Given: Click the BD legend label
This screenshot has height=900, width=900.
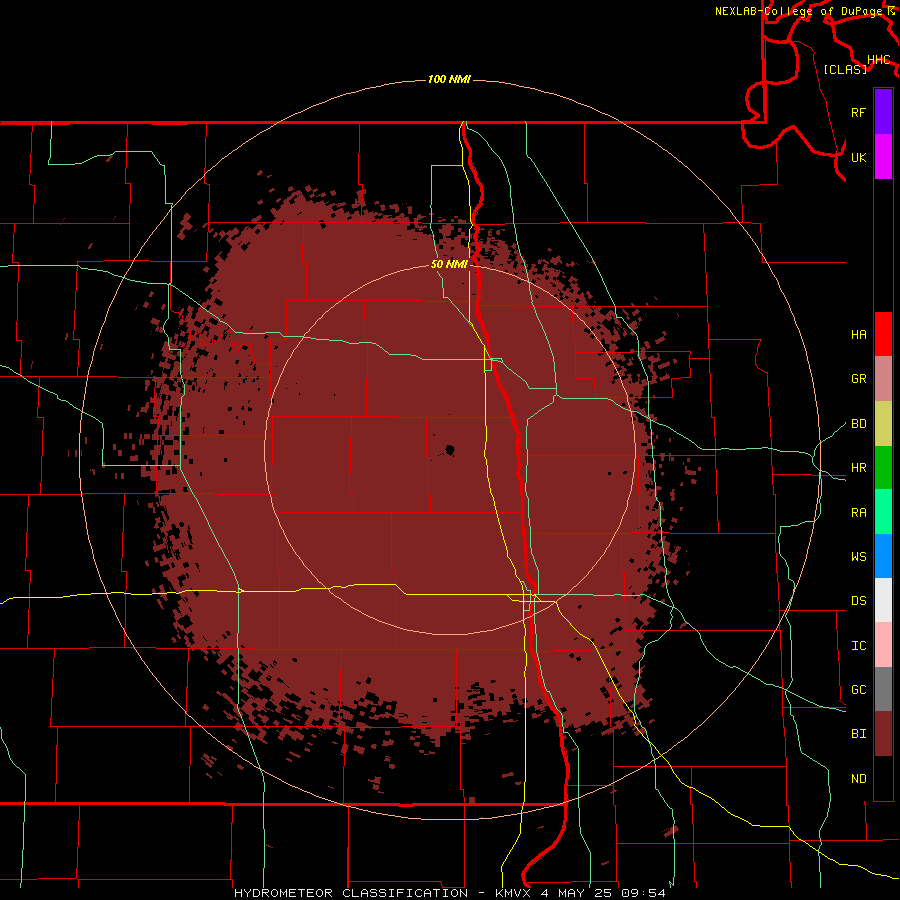Looking at the screenshot, I should pyautogui.click(x=859, y=424).
